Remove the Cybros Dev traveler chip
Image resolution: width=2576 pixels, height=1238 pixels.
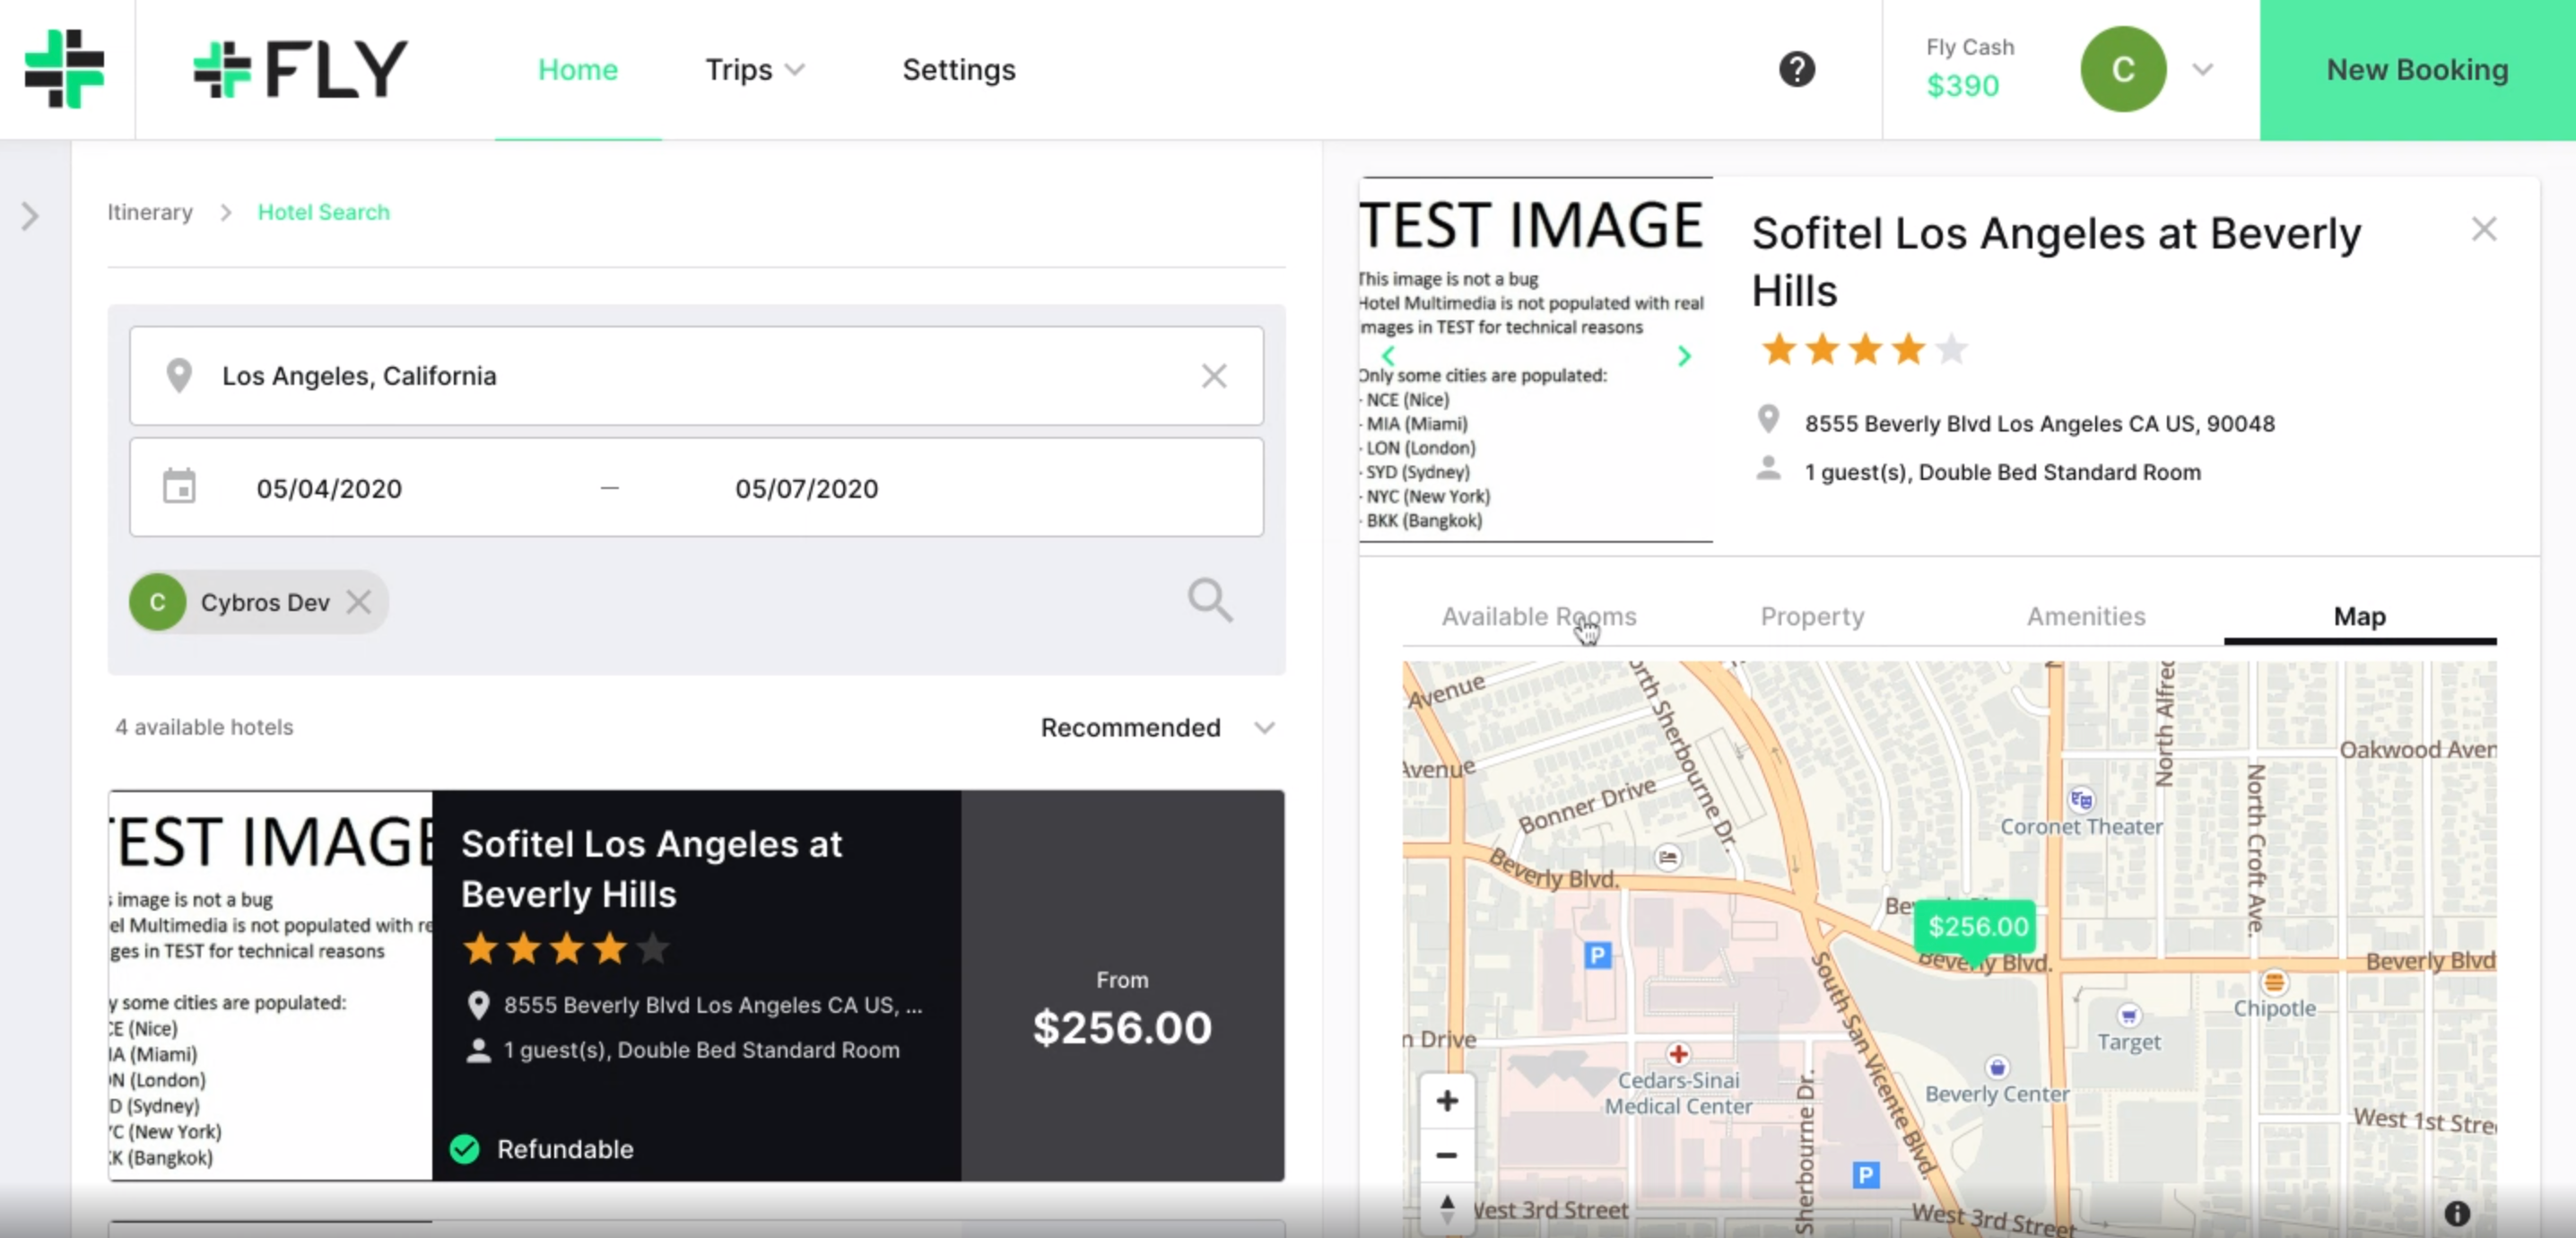pos(359,602)
